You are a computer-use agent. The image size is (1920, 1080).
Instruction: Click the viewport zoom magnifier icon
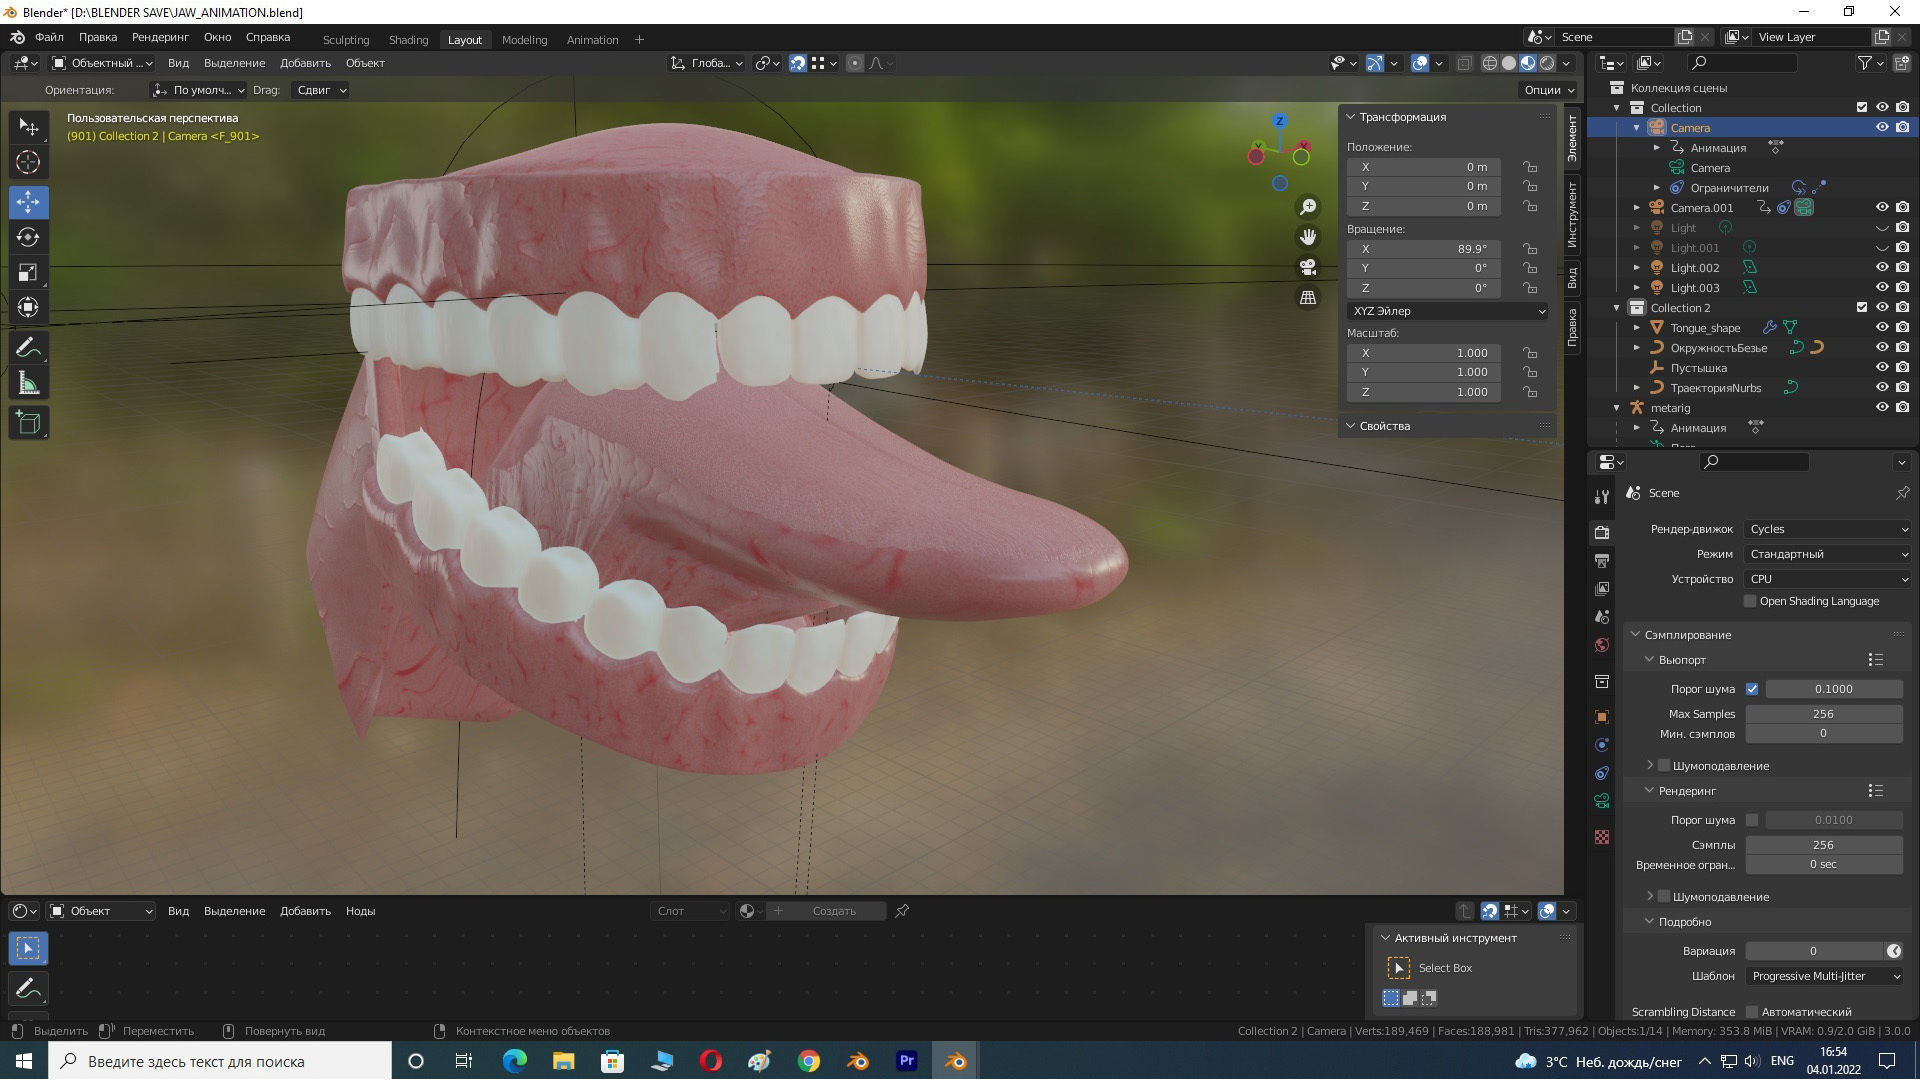click(1308, 206)
